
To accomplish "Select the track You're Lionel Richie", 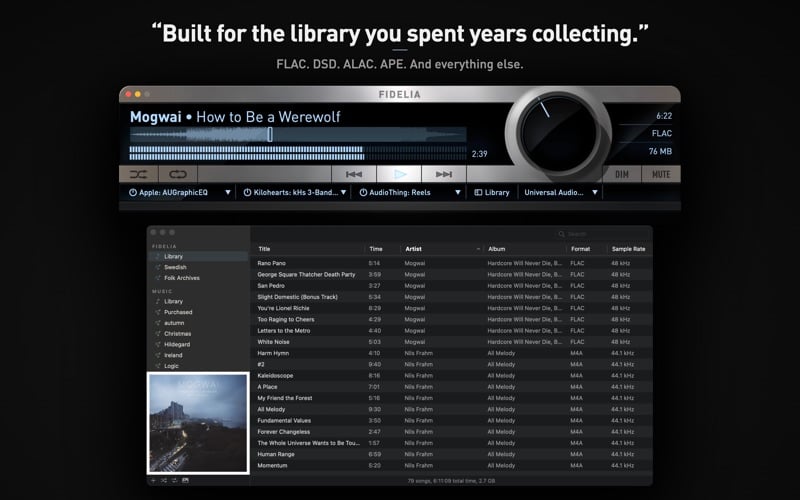I will point(452,308).
